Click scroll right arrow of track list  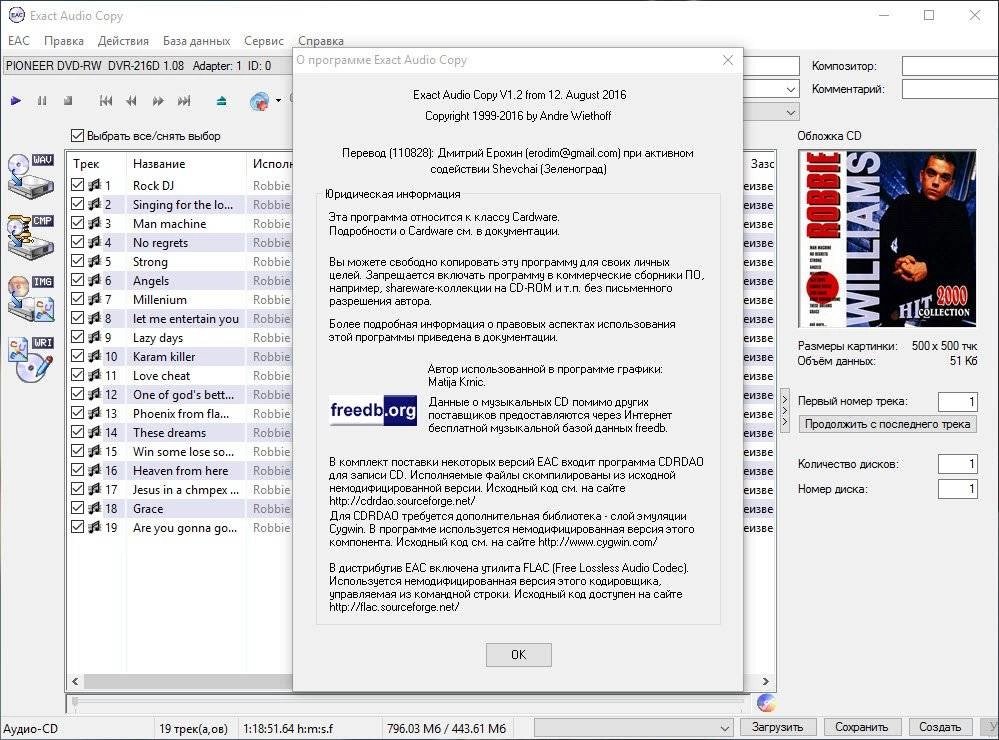click(x=765, y=681)
